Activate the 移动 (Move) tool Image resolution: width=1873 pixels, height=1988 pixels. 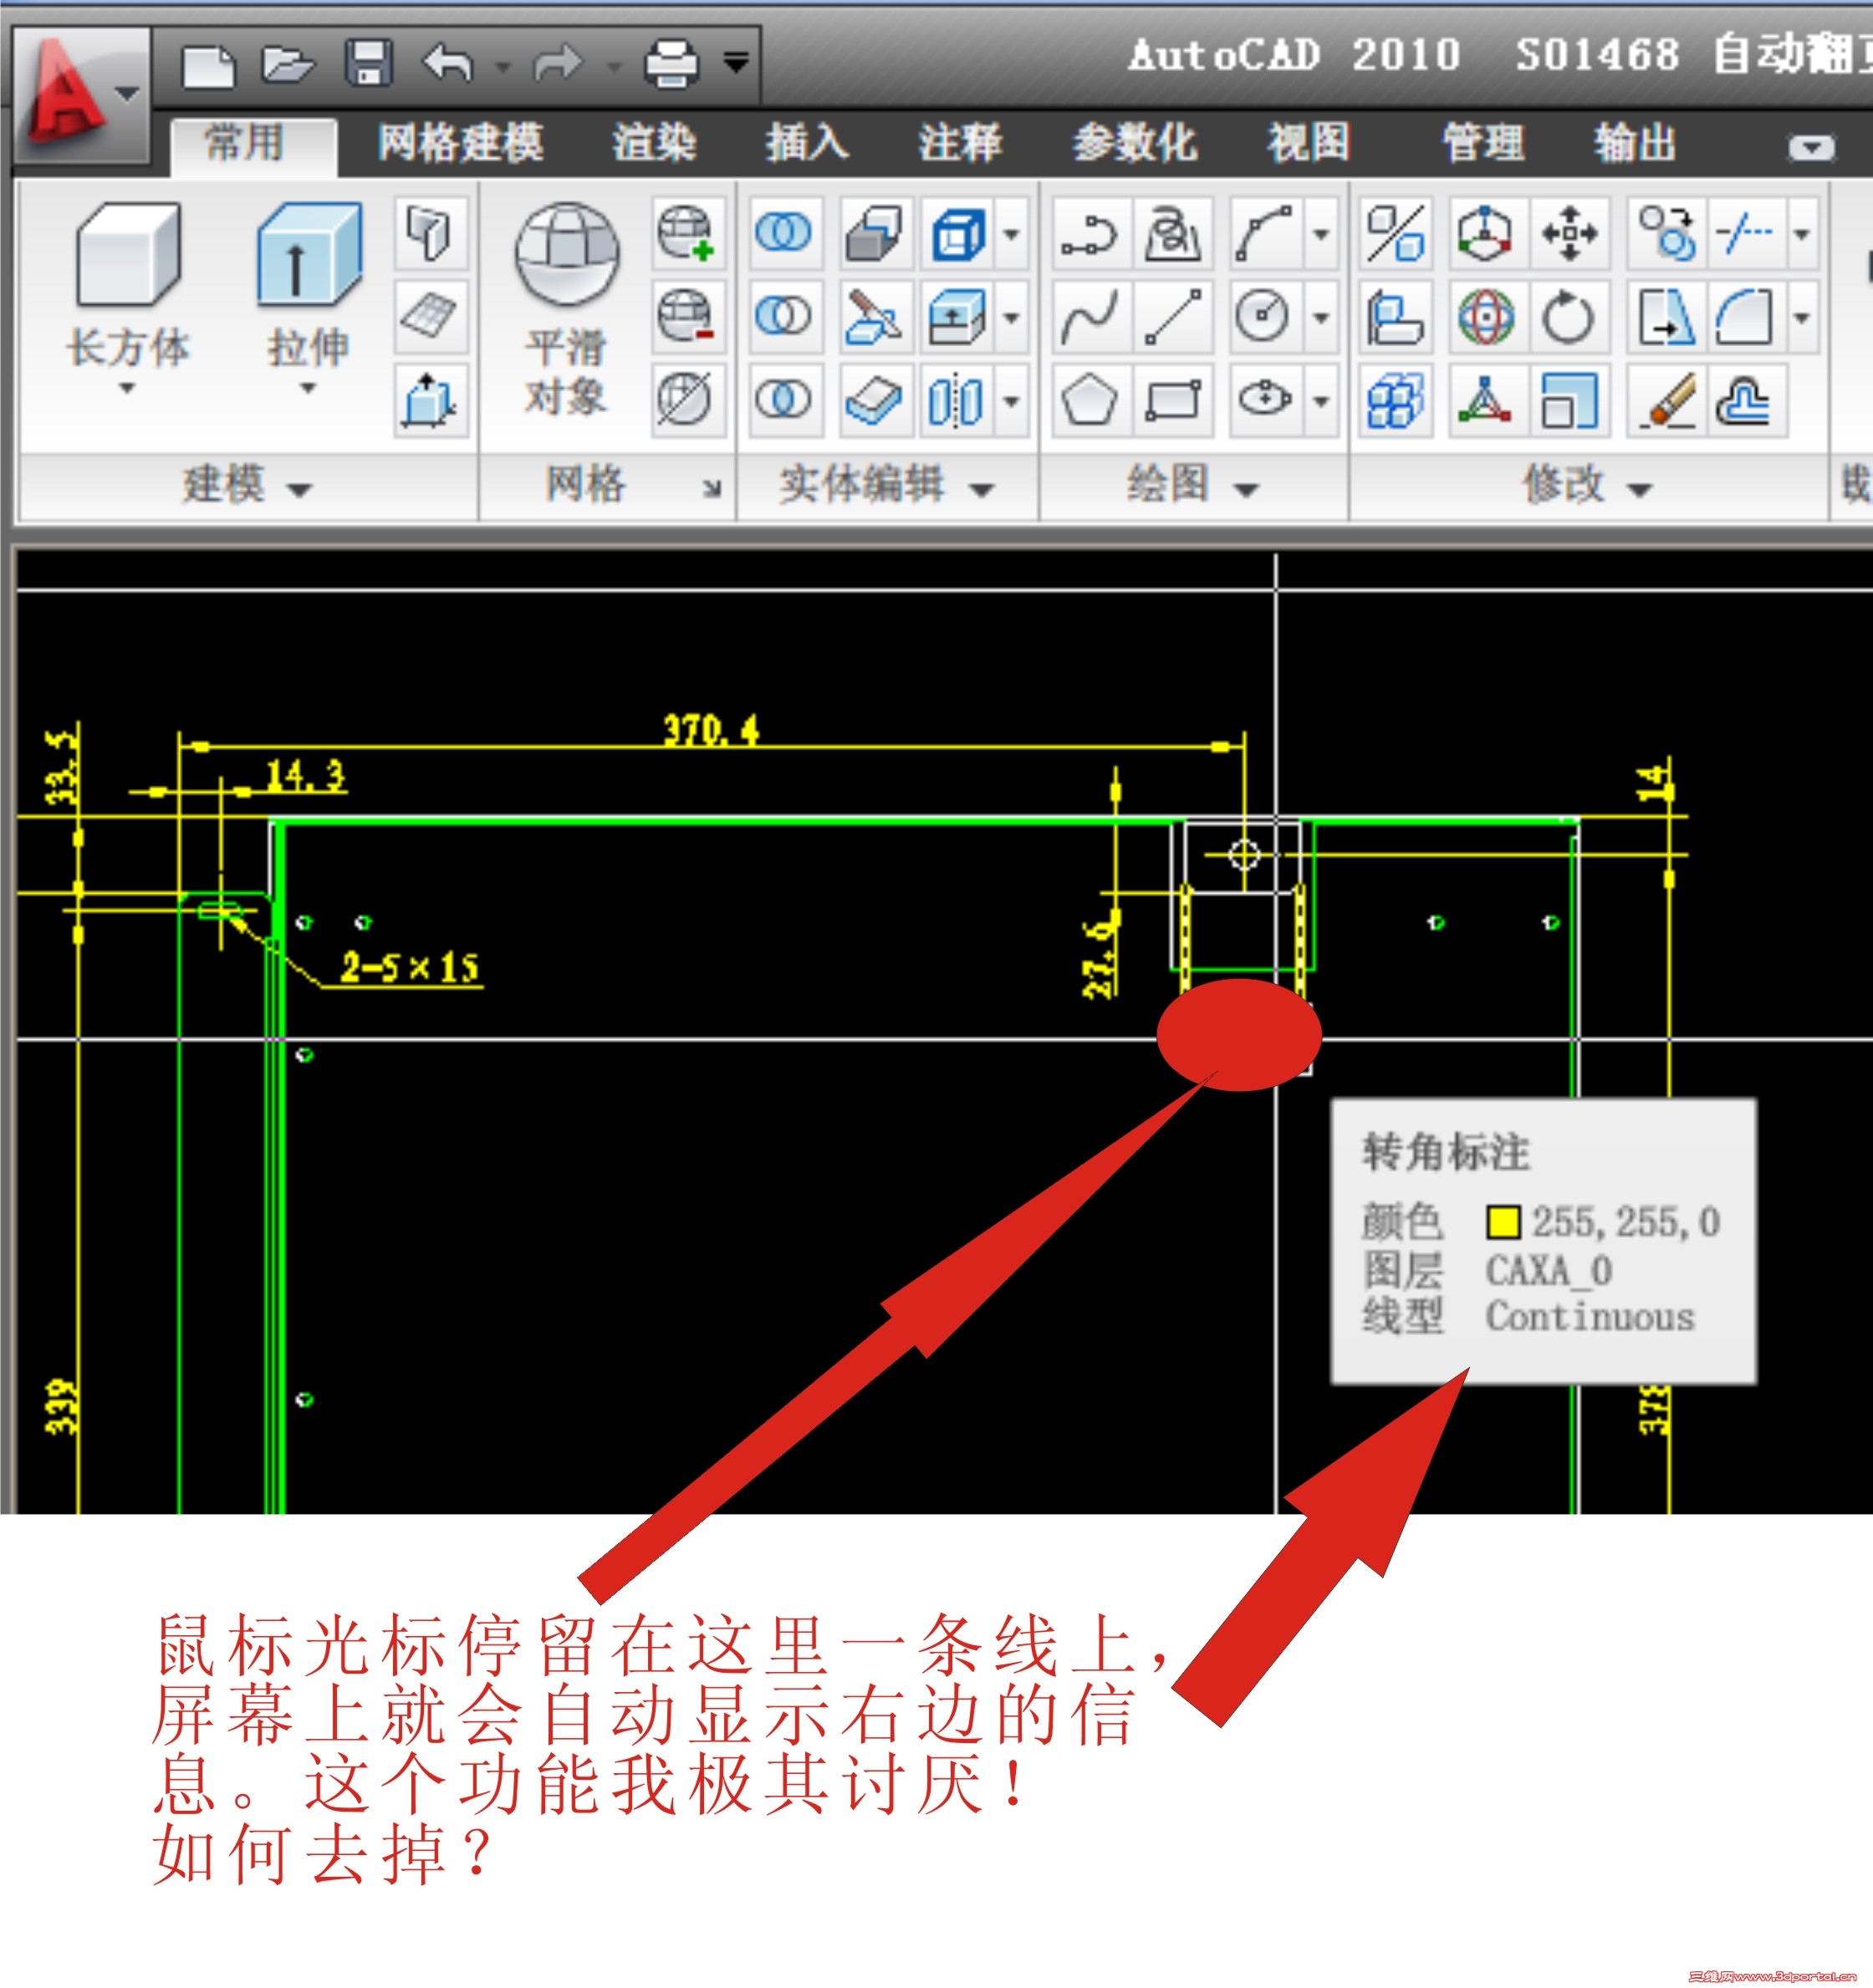coord(1571,232)
